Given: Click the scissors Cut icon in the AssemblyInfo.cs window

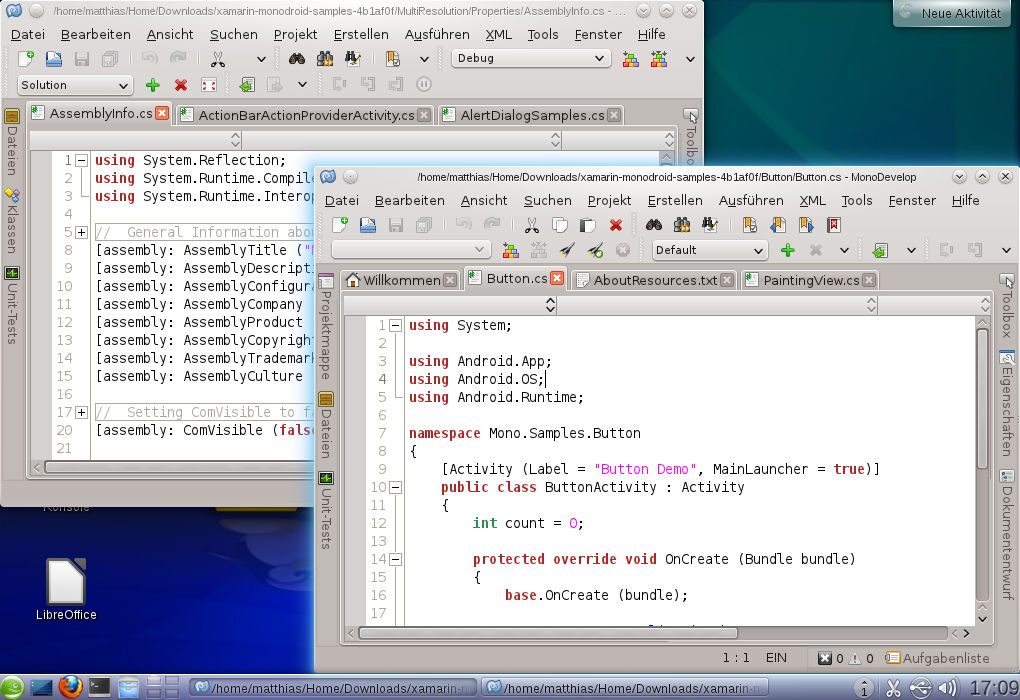Looking at the screenshot, I should coord(218,59).
